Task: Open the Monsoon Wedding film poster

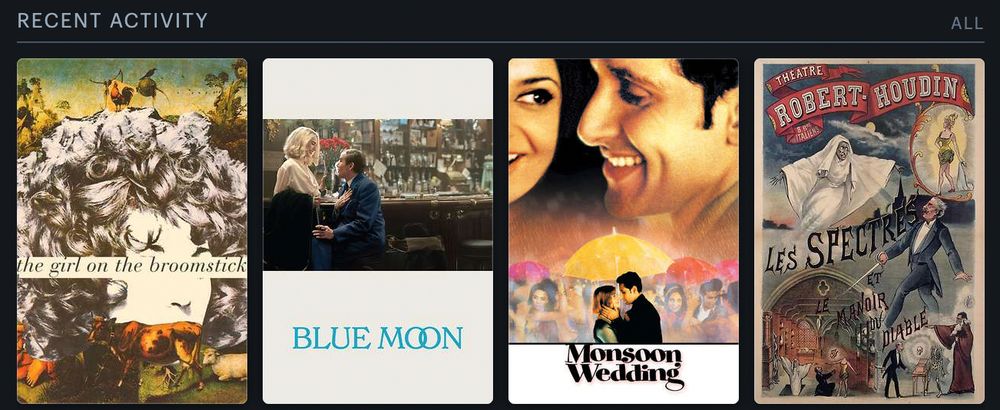Action: click(x=623, y=231)
